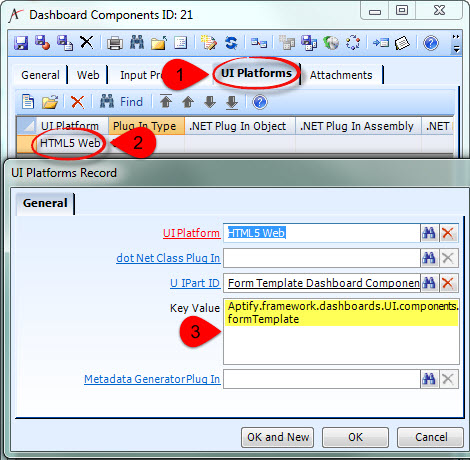The height and width of the screenshot is (460, 470).
Task: Clear the U IPart ID field with the red X
Action: (448, 283)
